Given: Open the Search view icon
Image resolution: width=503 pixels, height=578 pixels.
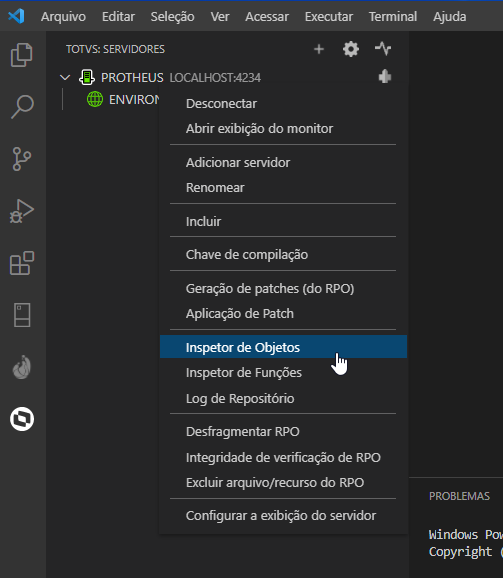Looking at the screenshot, I should point(22,107).
